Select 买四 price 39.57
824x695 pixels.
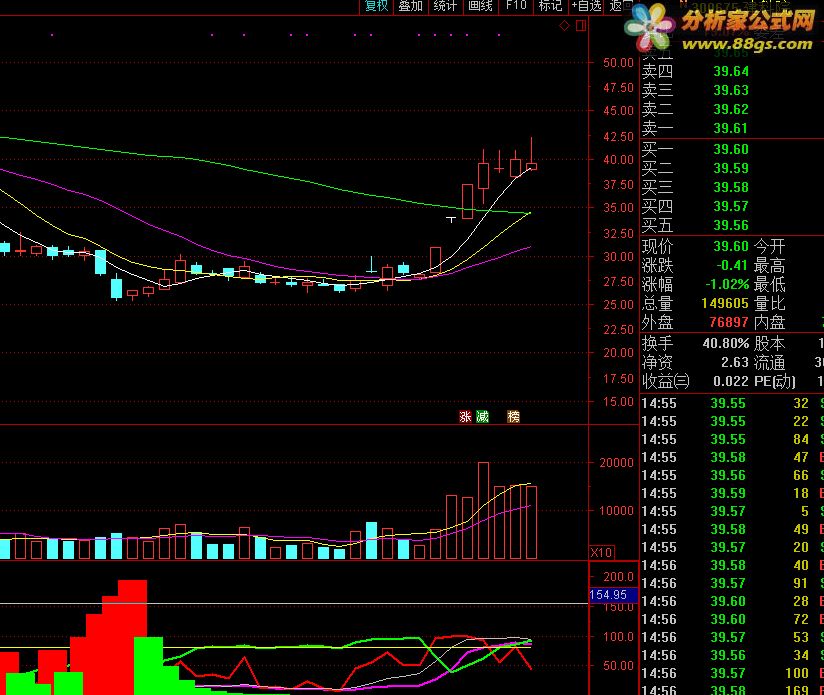click(x=730, y=206)
